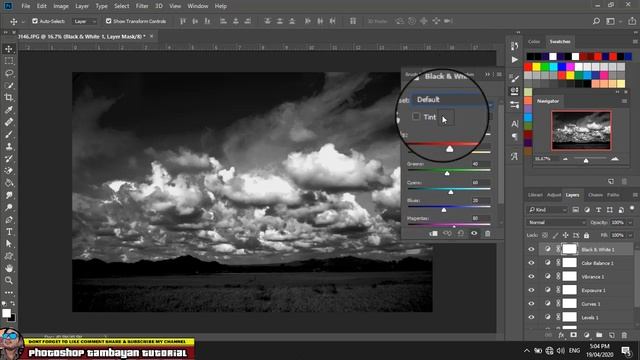Open the workspace switcher icon
The height and width of the screenshot is (360, 640).
611,21
